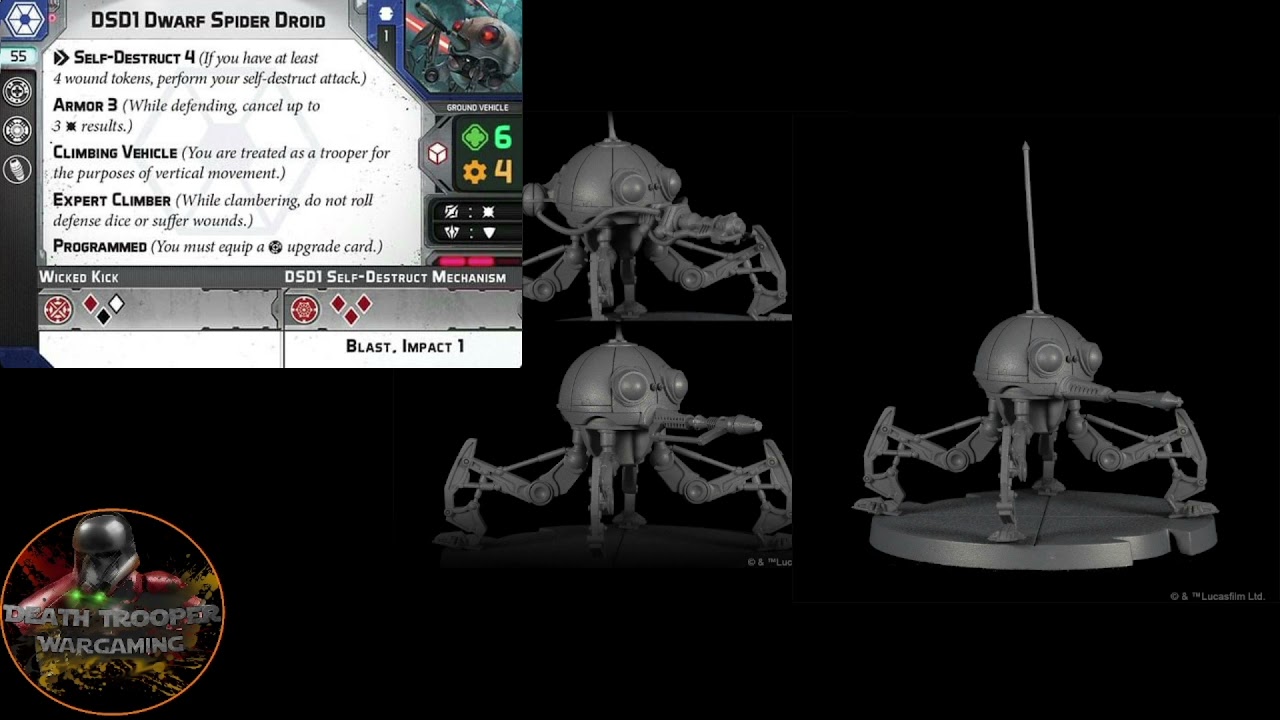1280x720 pixels.
Task: Click the Climbing Vehicle keyword
Action: point(115,153)
